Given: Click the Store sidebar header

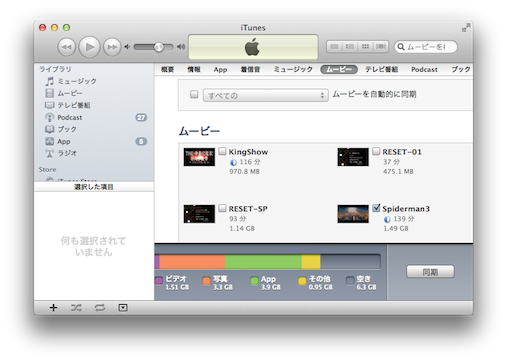Looking at the screenshot, I should coord(47,169).
